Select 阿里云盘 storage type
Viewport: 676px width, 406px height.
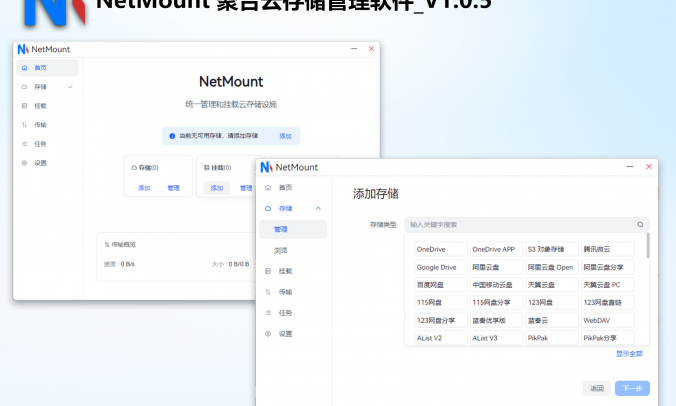pos(496,267)
